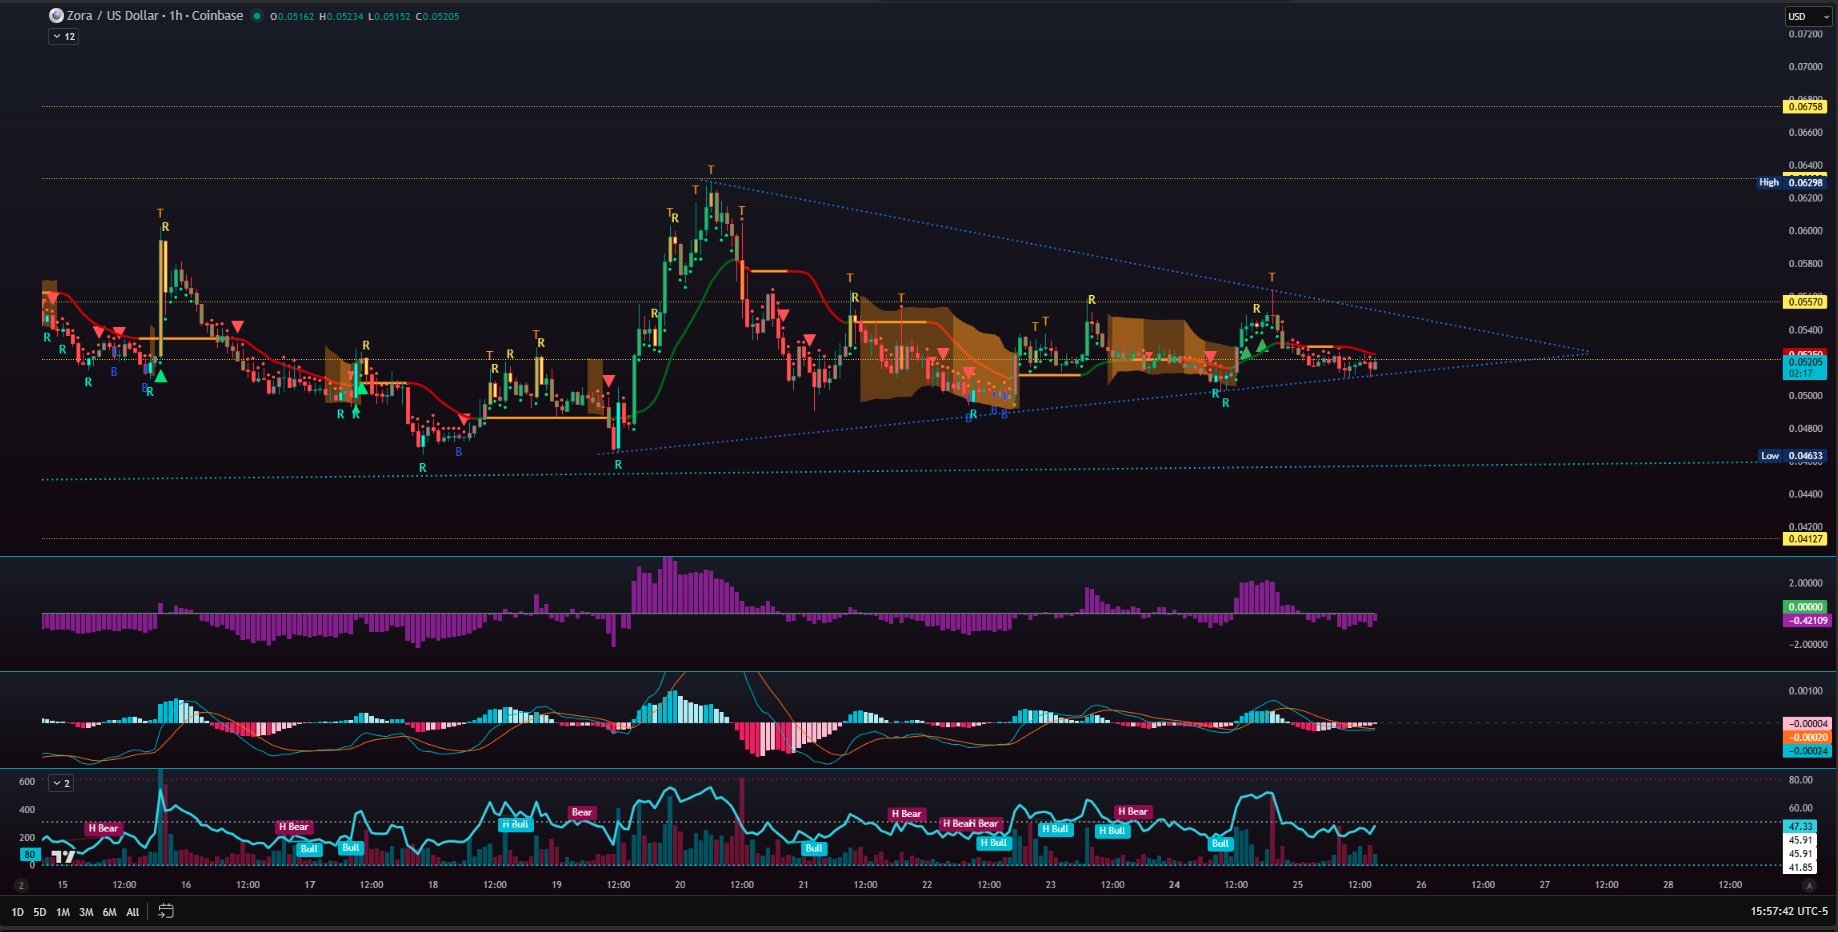This screenshot has width=1838, height=932.
Task: Click date 20 on the time axis
Action: coord(680,885)
